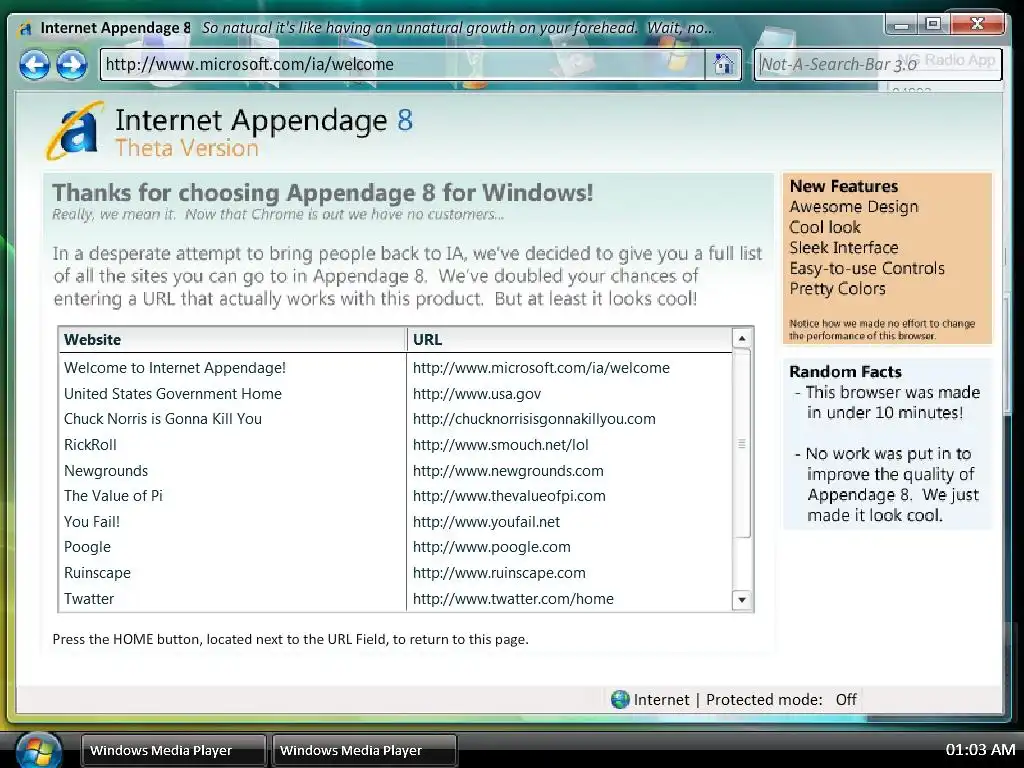Click the http://www.twatter.com/home cell

point(513,599)
